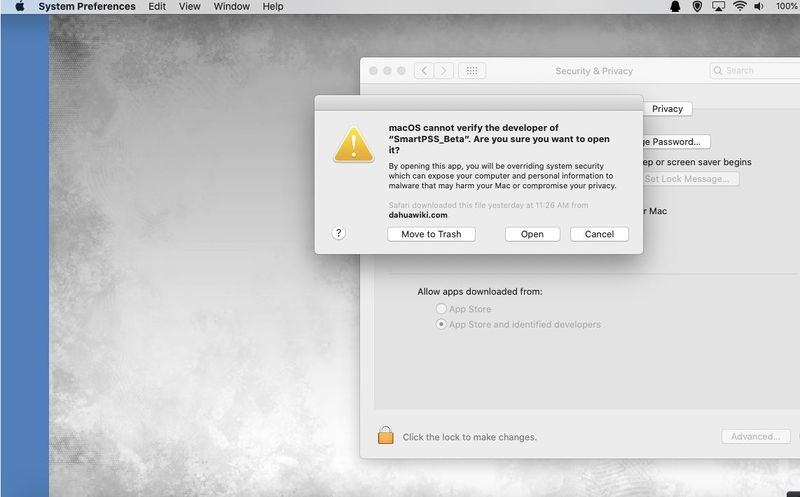
Task: Click the Advanced button
Action: (756, 436)
